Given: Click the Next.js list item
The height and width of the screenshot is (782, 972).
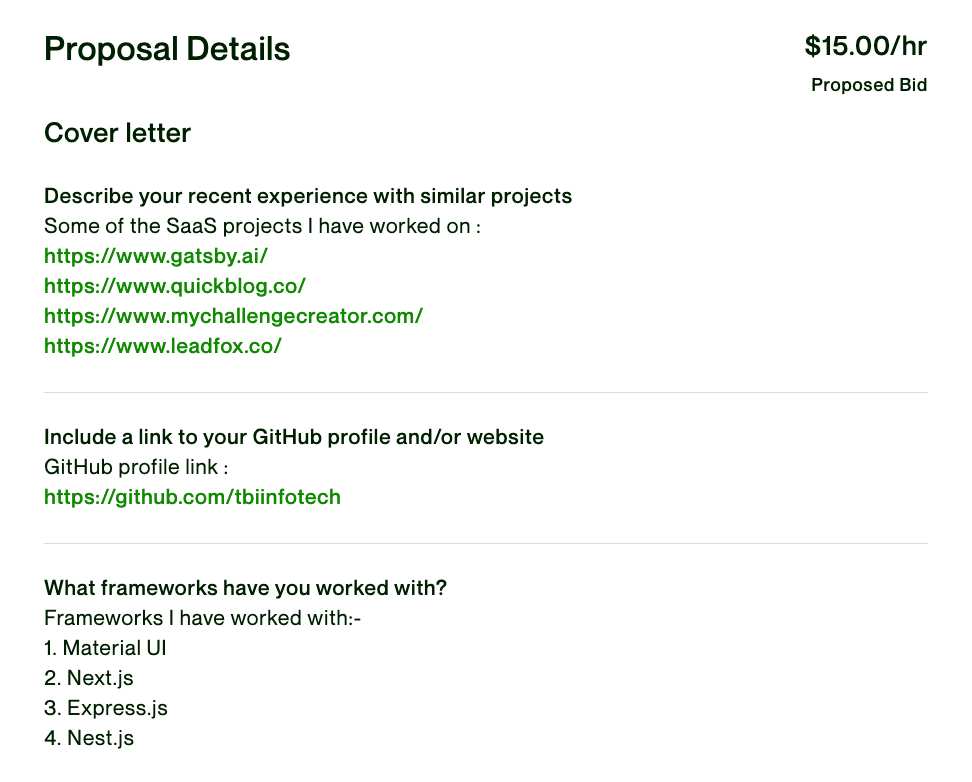Looking at the screenshot, I should click(x=89, y=678).
